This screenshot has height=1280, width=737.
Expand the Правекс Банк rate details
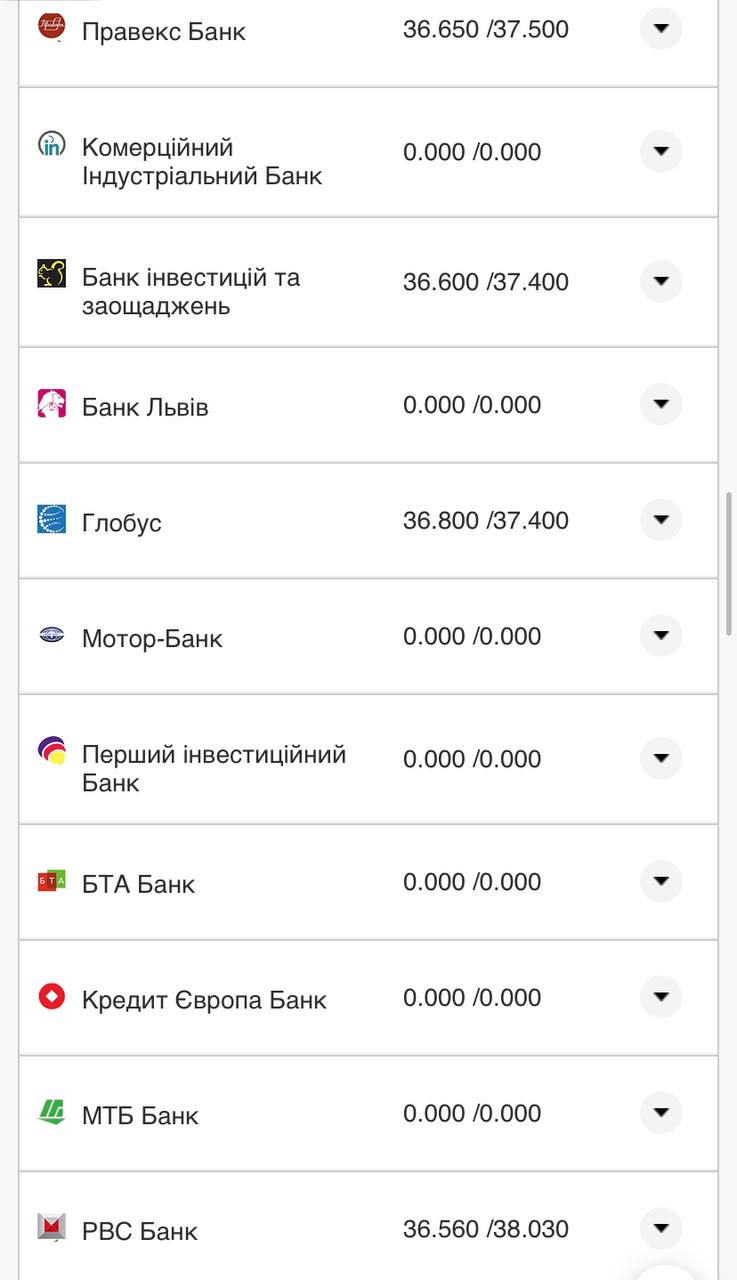[x=660, y=29]
